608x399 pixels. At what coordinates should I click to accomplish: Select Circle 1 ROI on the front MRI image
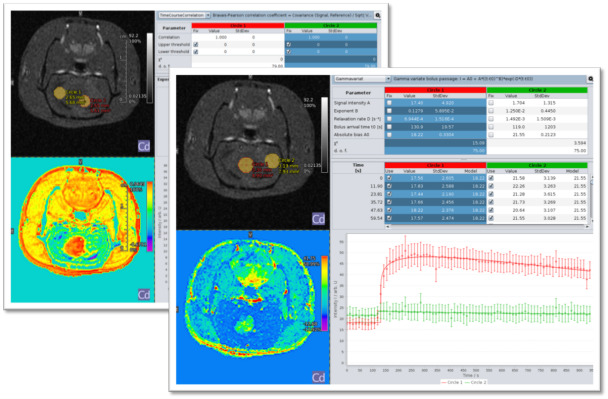245,164
